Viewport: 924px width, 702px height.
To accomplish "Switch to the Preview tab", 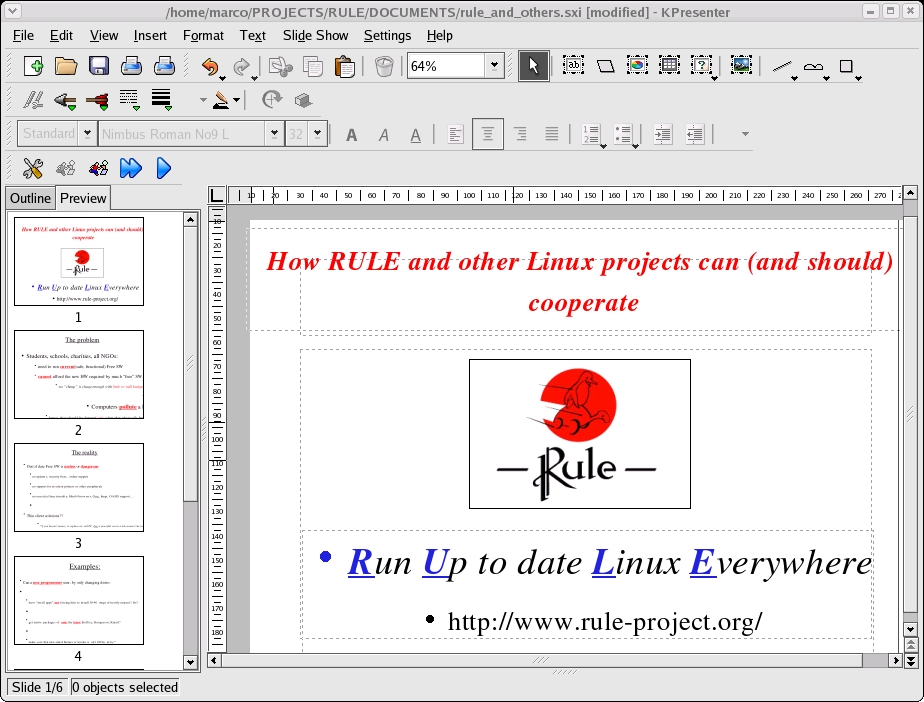I will [x=83, y=198].
